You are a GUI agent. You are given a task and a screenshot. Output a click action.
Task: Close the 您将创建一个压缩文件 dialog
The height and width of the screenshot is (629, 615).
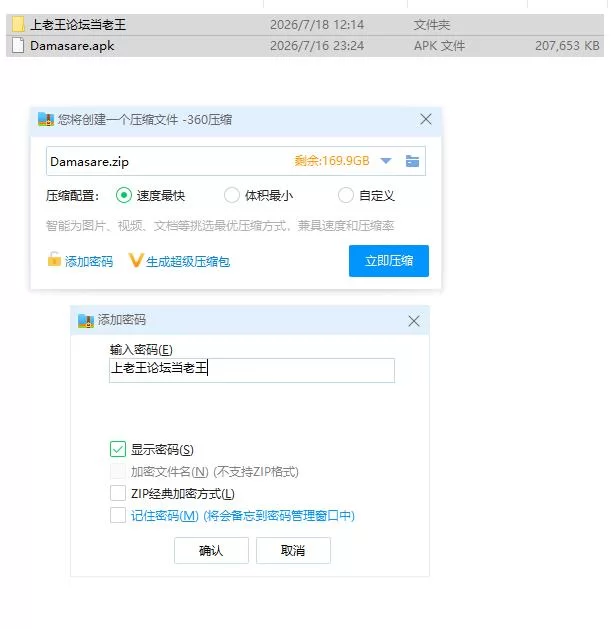click(426, 119)
